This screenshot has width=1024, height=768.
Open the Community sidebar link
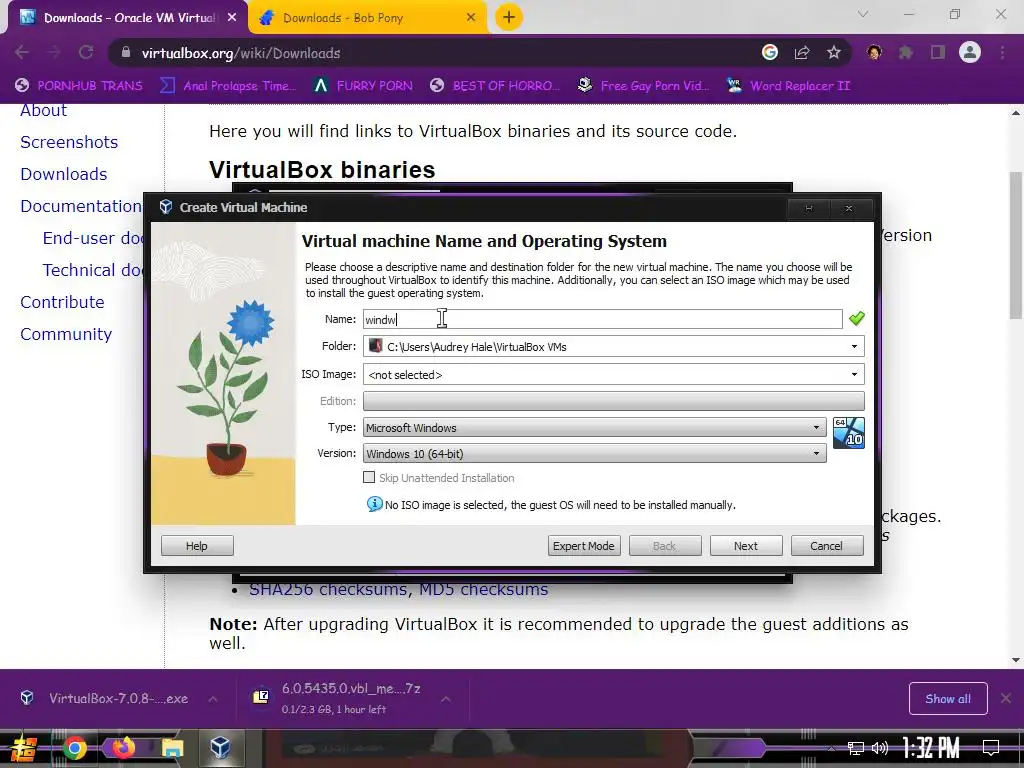[66, 334]
